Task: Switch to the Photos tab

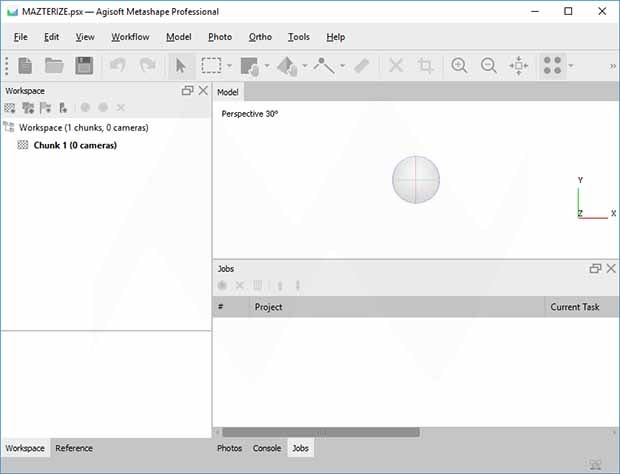Action: click(x=229, y=448)
